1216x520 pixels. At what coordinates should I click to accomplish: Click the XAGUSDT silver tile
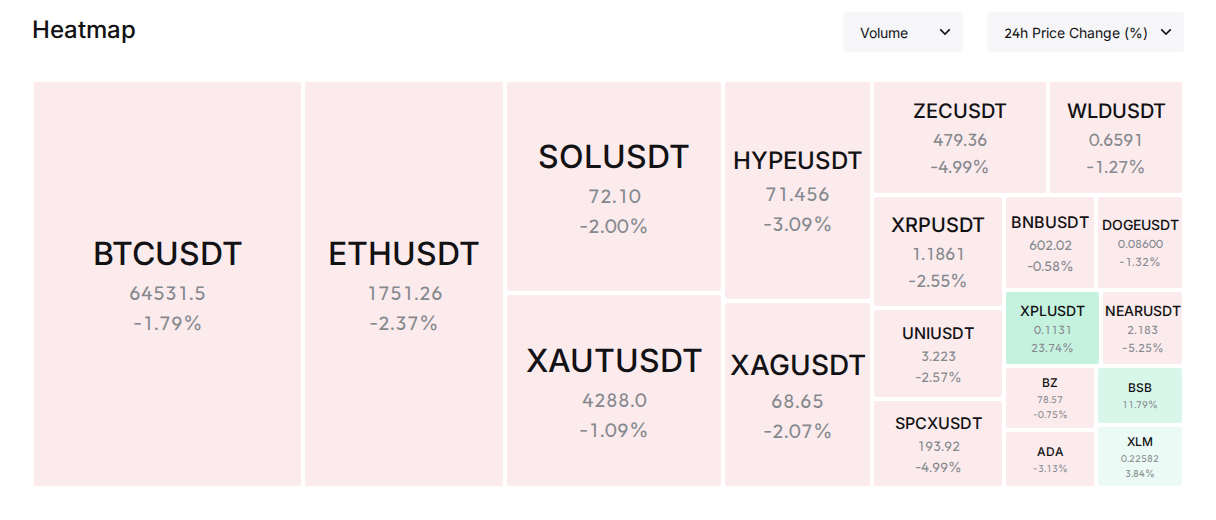(x=797, y=394)
